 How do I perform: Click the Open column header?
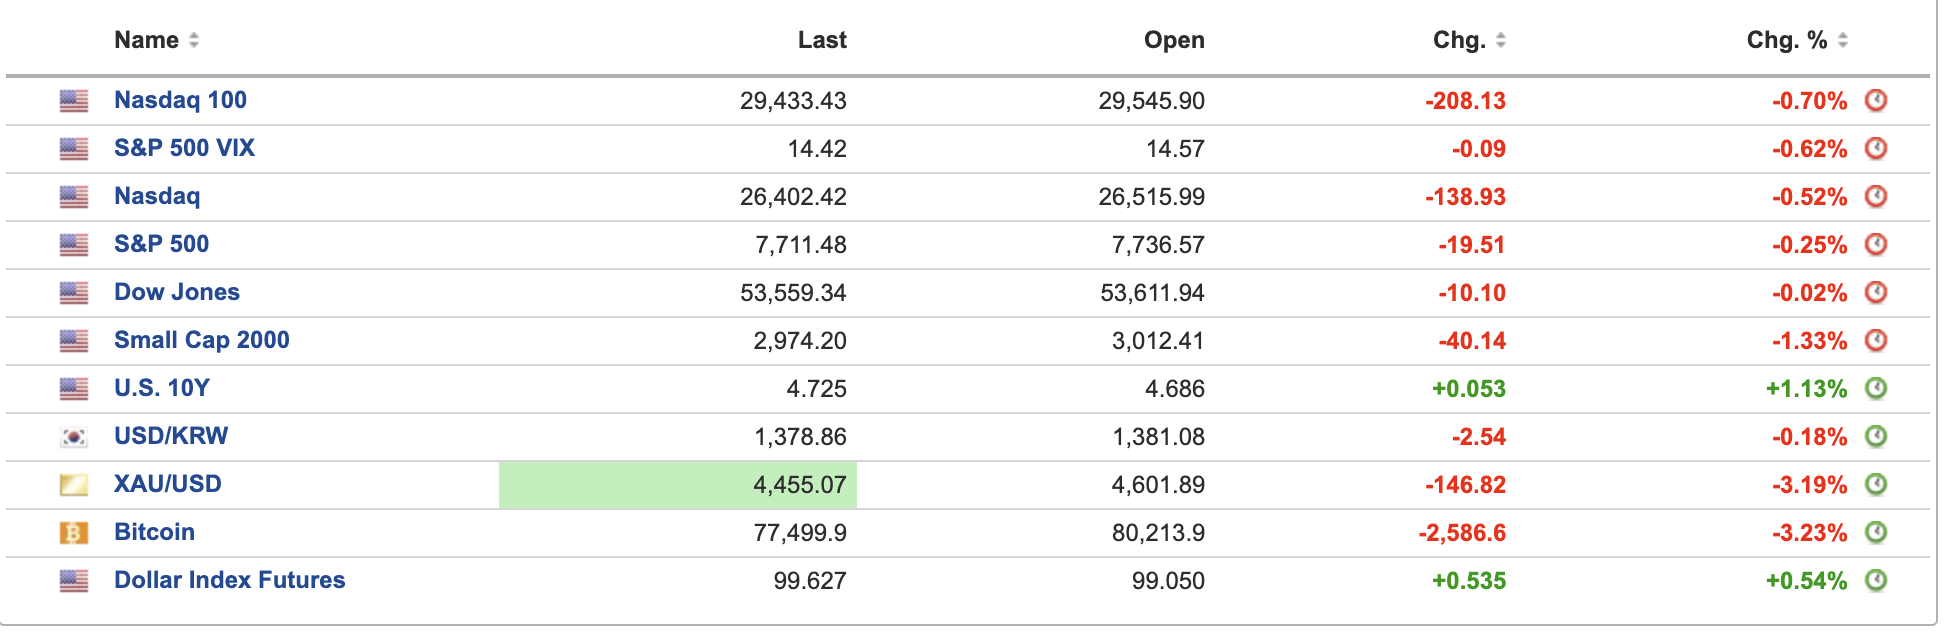pyautogui.click(x=1174, y=40)
